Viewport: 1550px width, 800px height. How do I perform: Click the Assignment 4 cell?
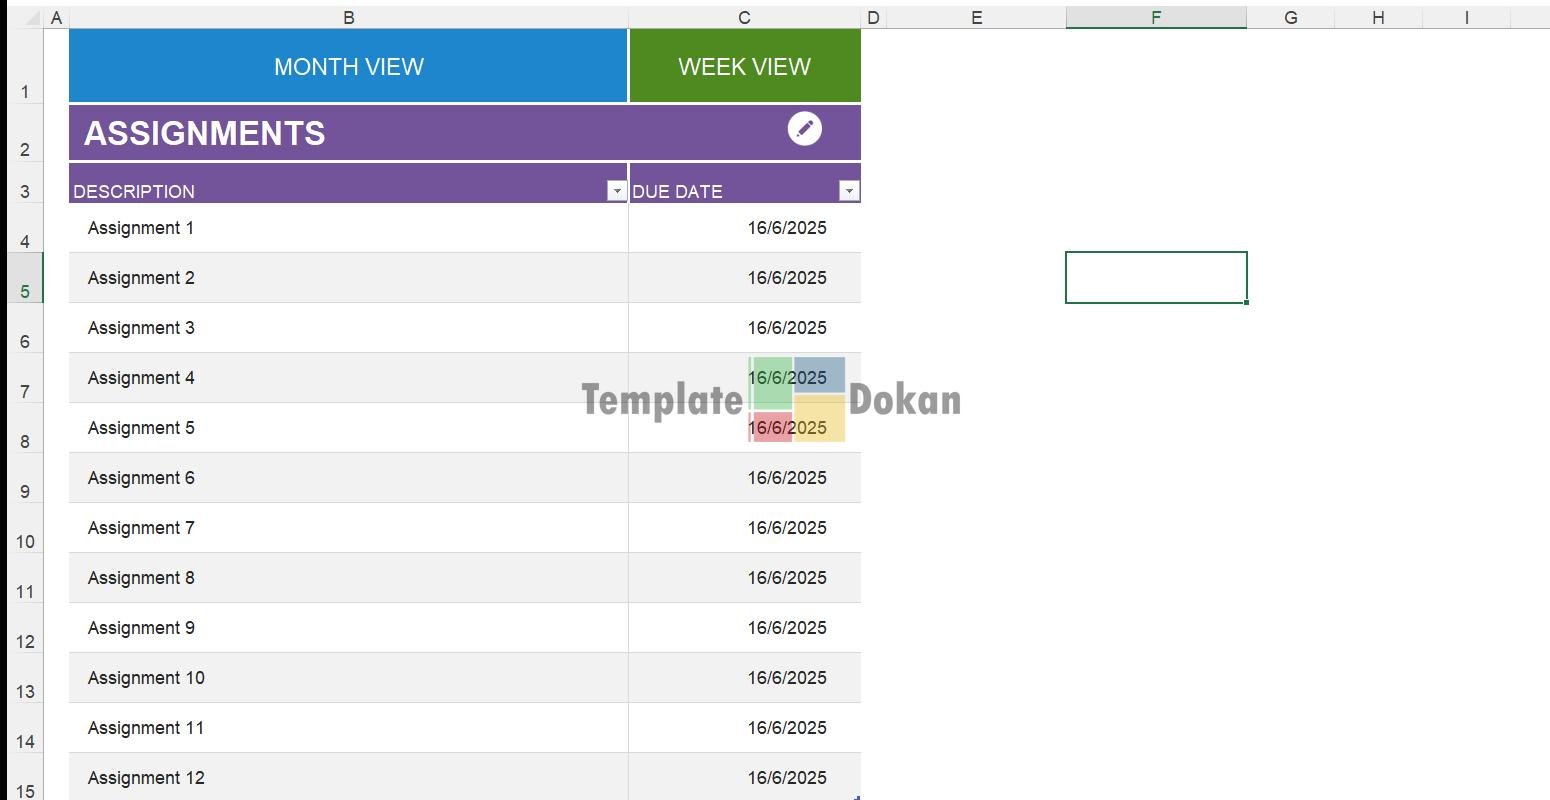[x=348, y=378]
